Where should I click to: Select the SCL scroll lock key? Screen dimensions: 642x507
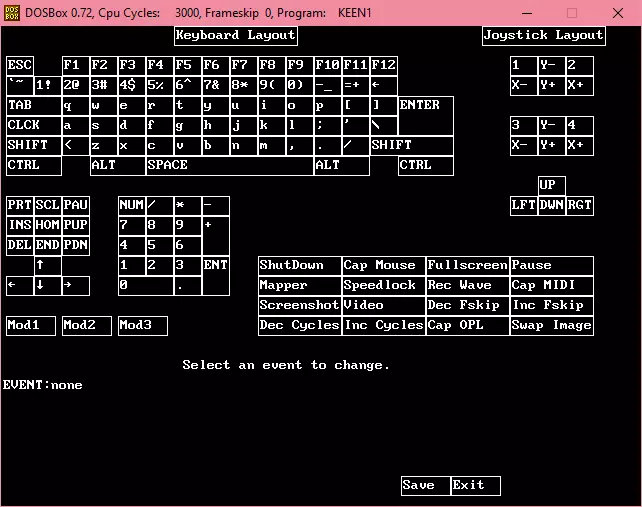pyautogui.click(x=47, y=205)
